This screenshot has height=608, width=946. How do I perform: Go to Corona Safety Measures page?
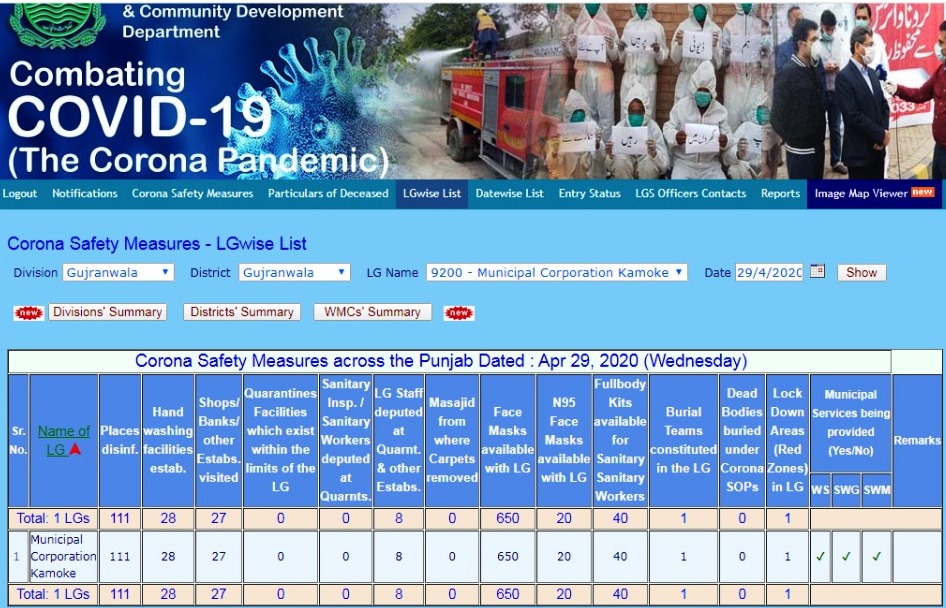[192, 194]
